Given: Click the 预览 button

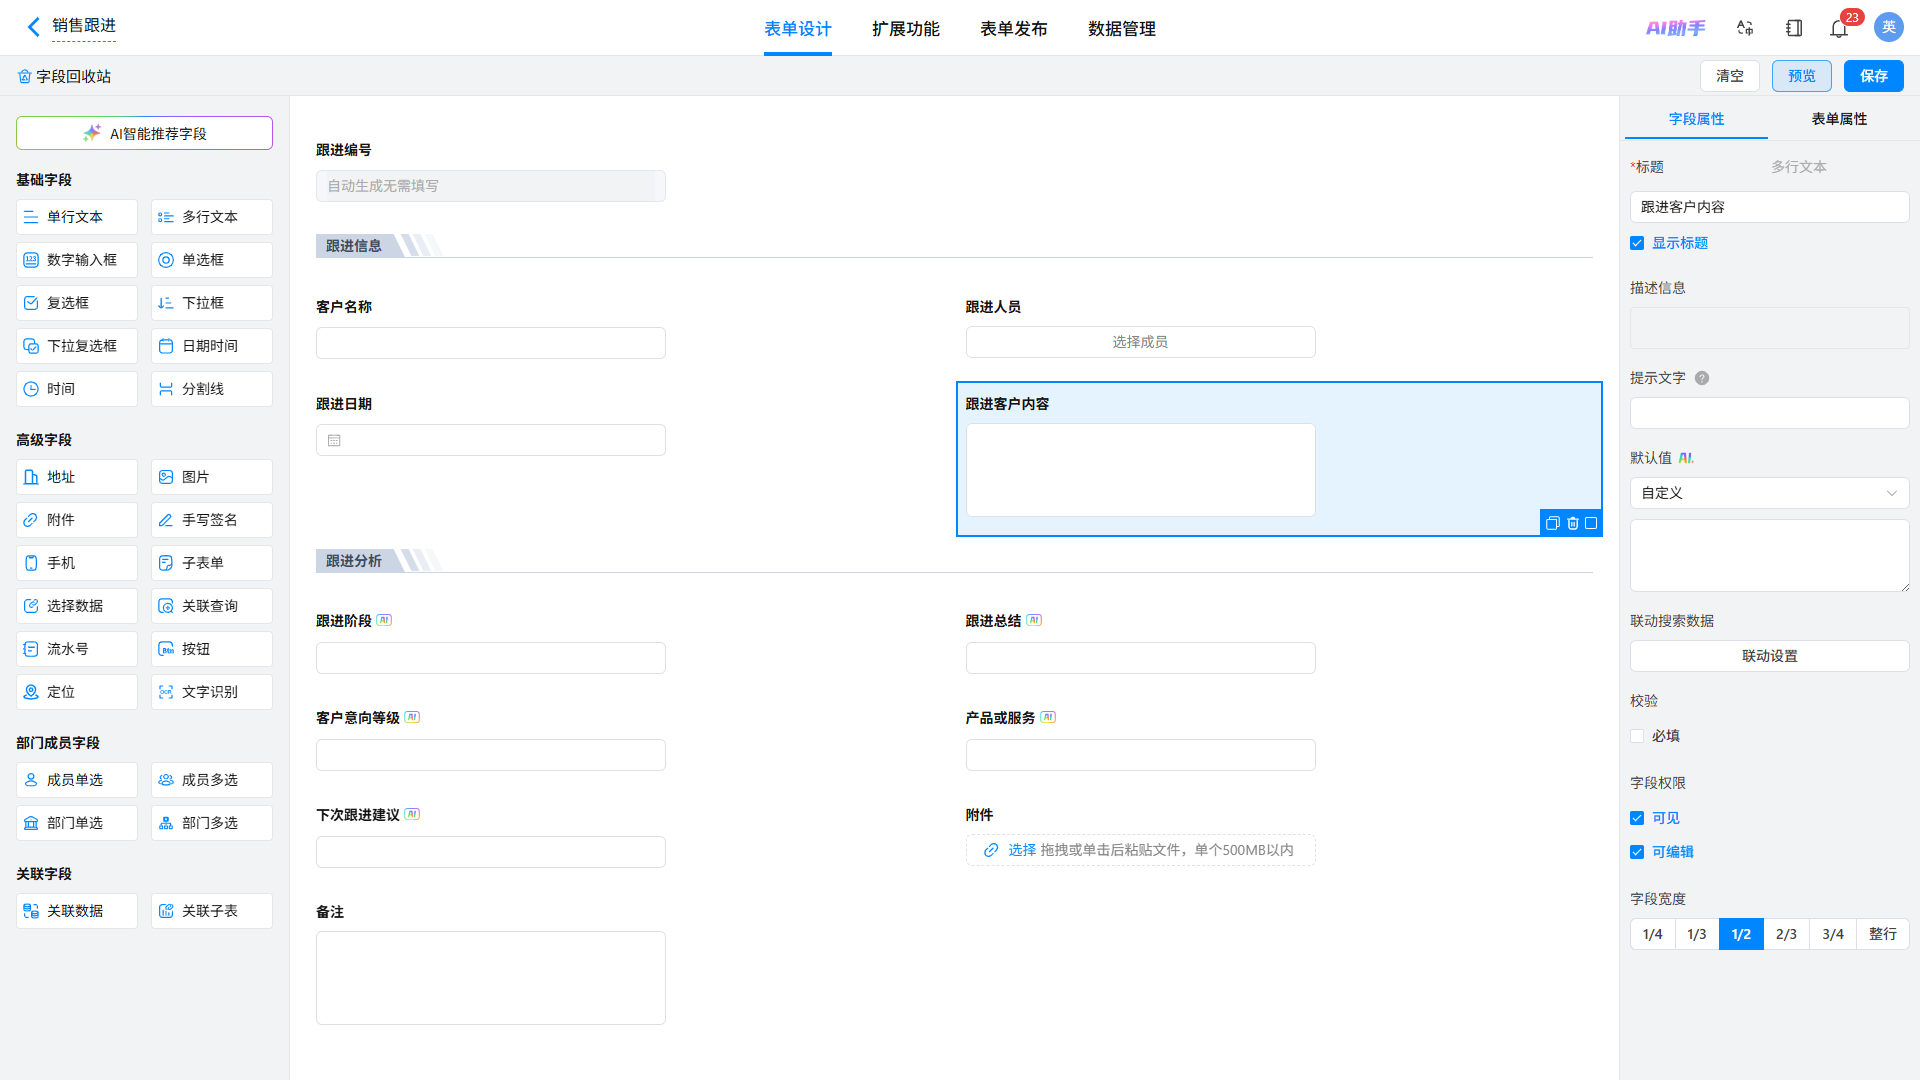Looking at the screenshot, I should 1802,76.
